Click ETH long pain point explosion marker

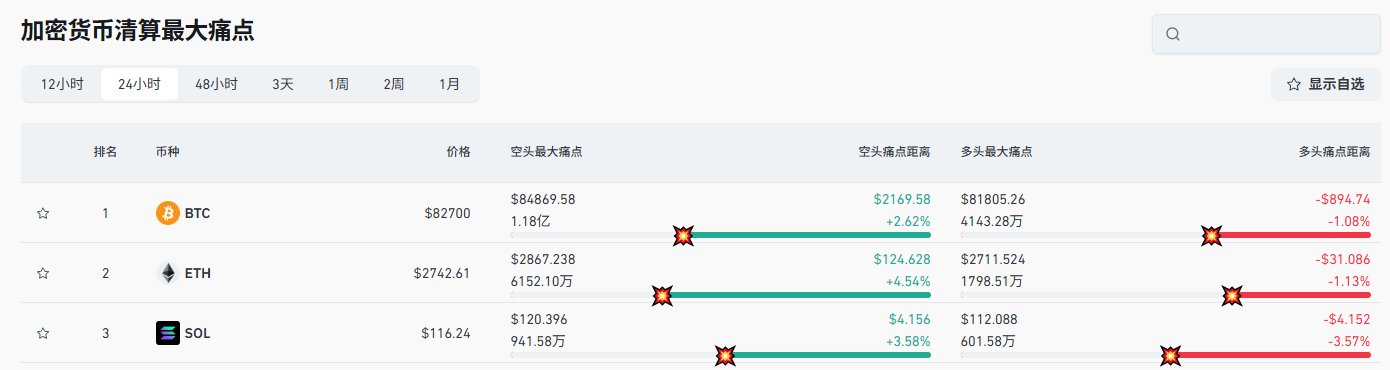tap(1233, 295)
